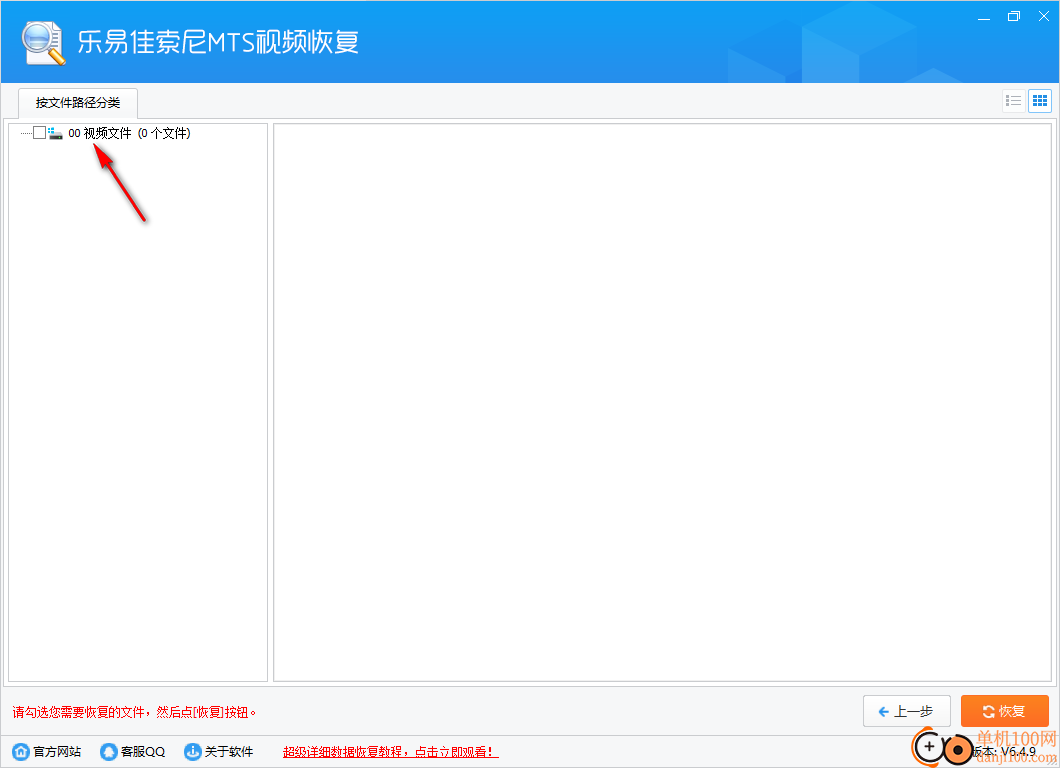The image size is (1060, 768).
Task: Click the version text V6.4.9
Action: tap(1018, 751)
